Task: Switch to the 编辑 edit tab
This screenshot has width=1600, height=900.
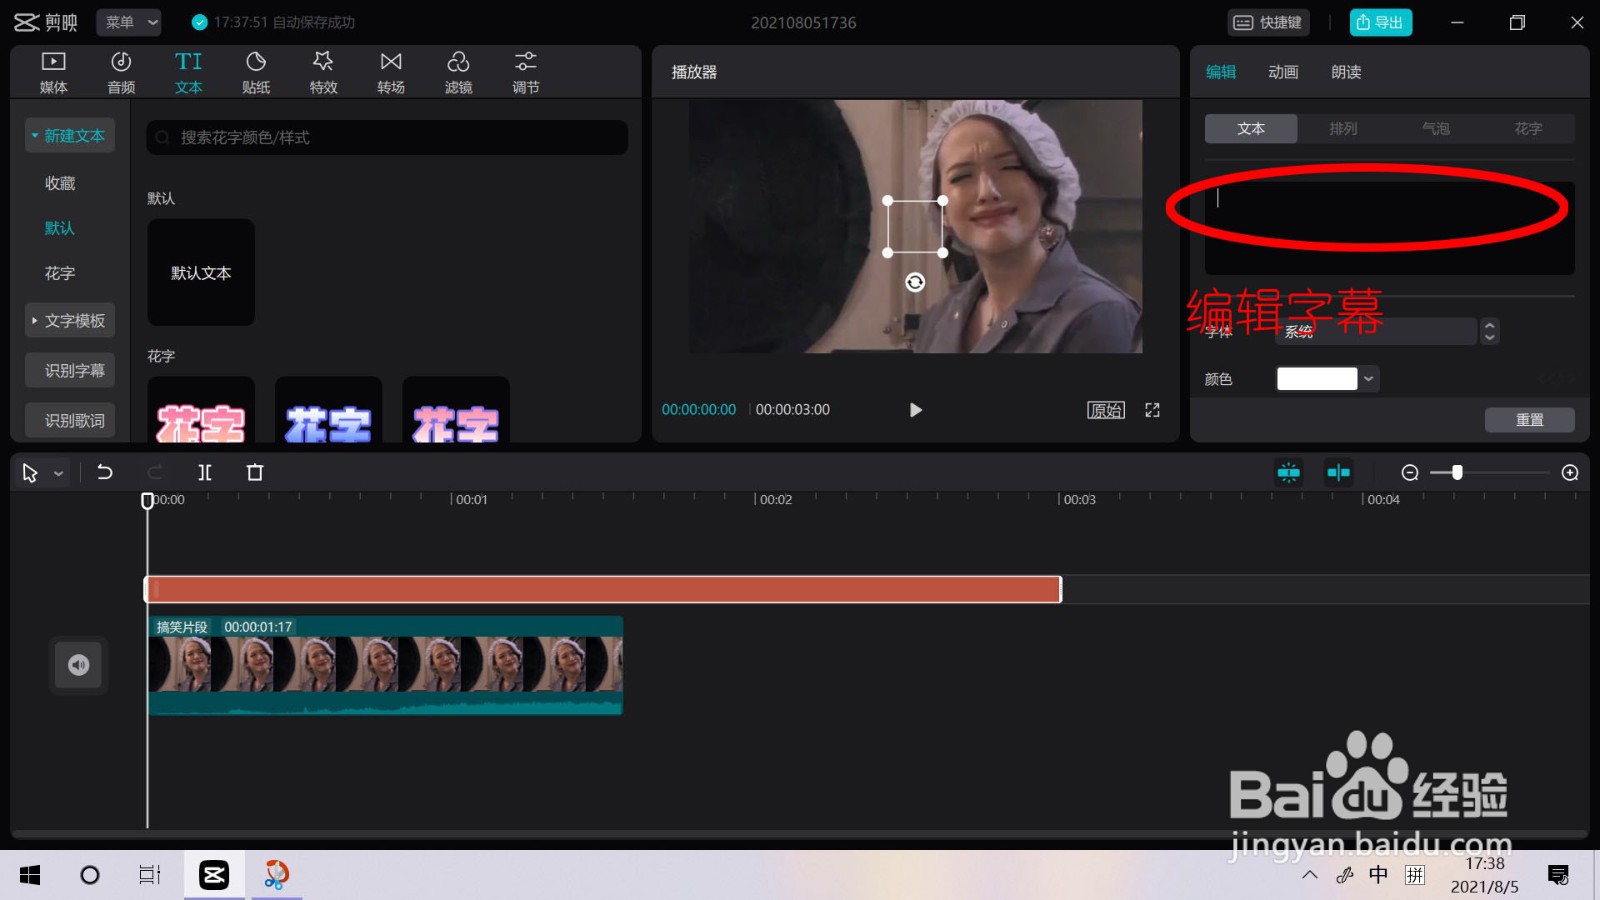Action: [1221, 72]
